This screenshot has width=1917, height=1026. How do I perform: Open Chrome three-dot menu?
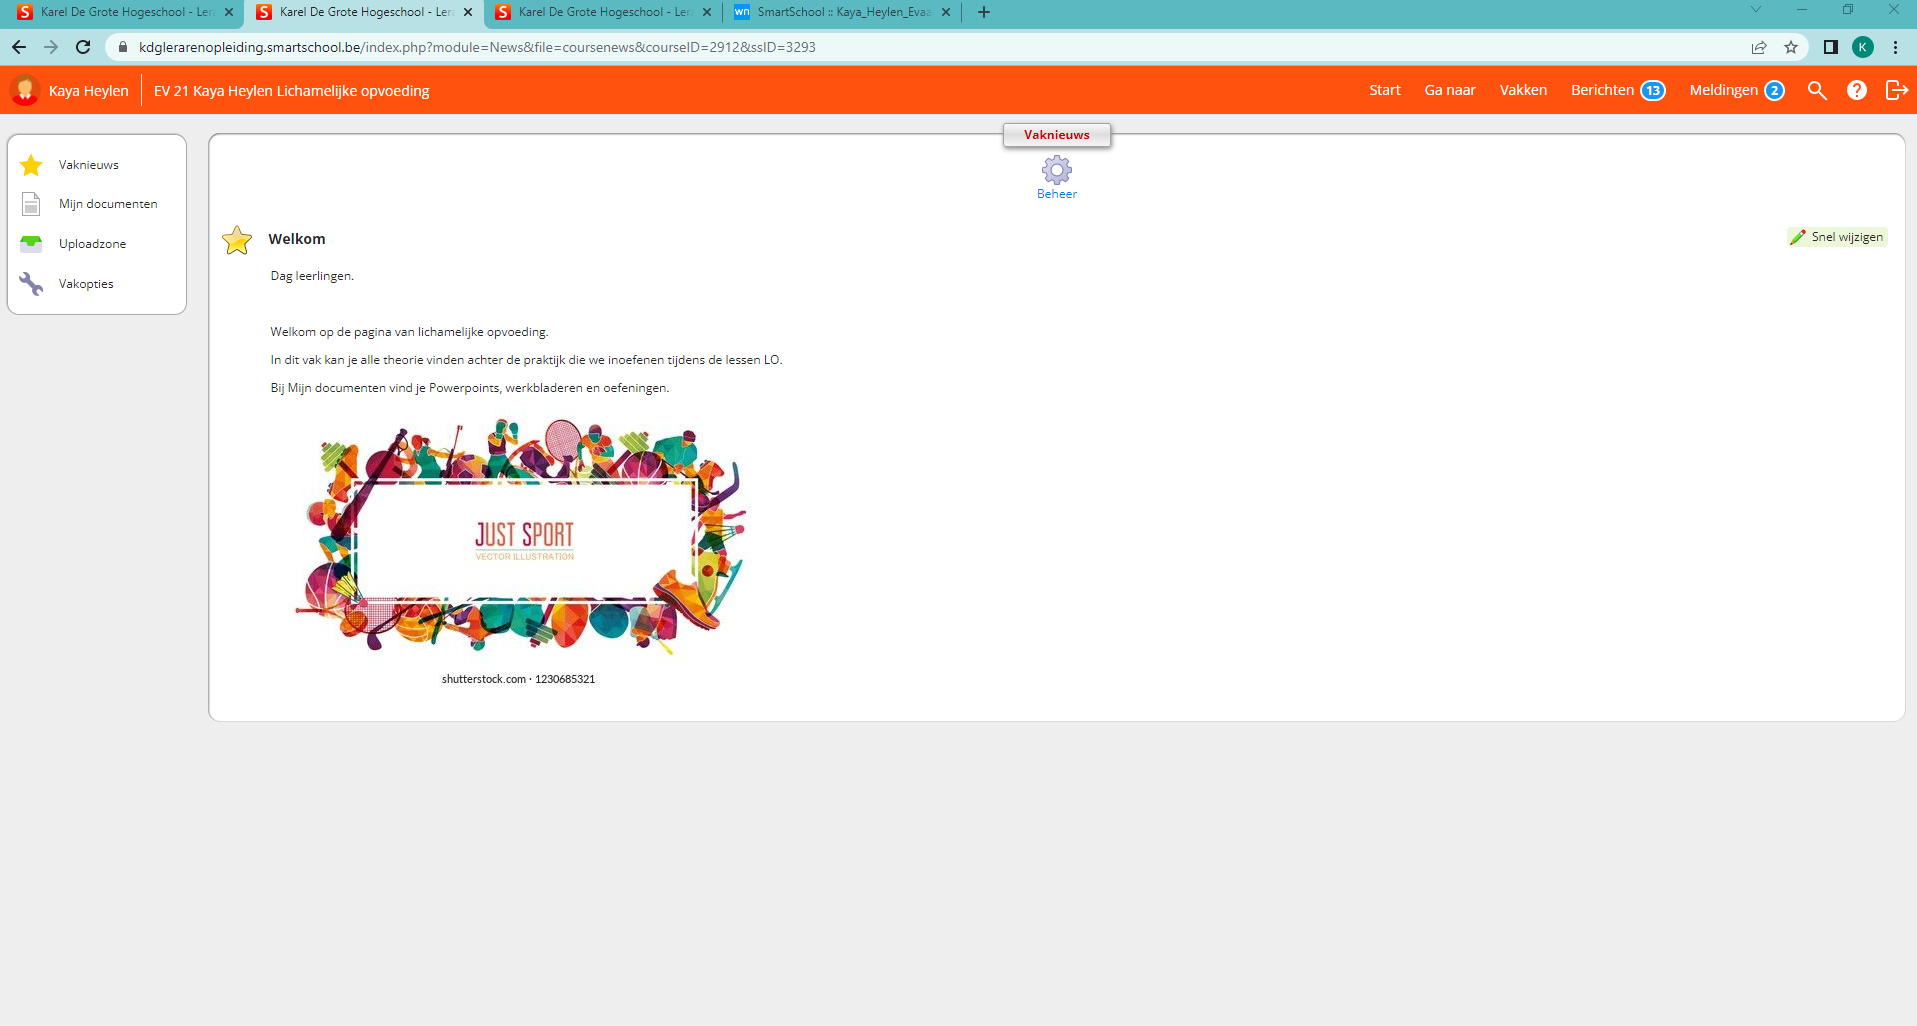pos(1895,47)
